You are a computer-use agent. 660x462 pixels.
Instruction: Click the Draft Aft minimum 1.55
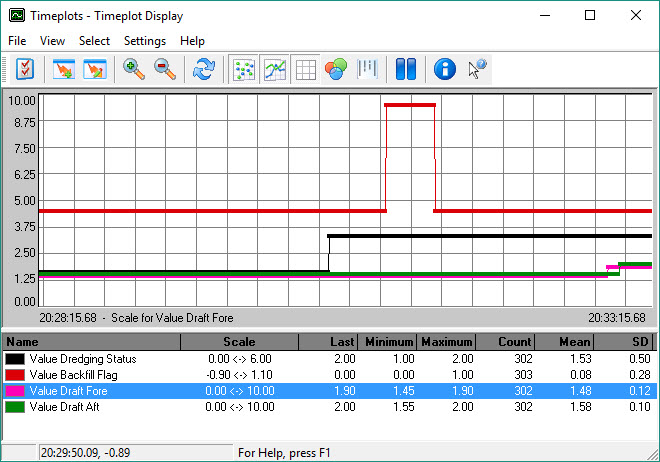(x=404, y=407)
